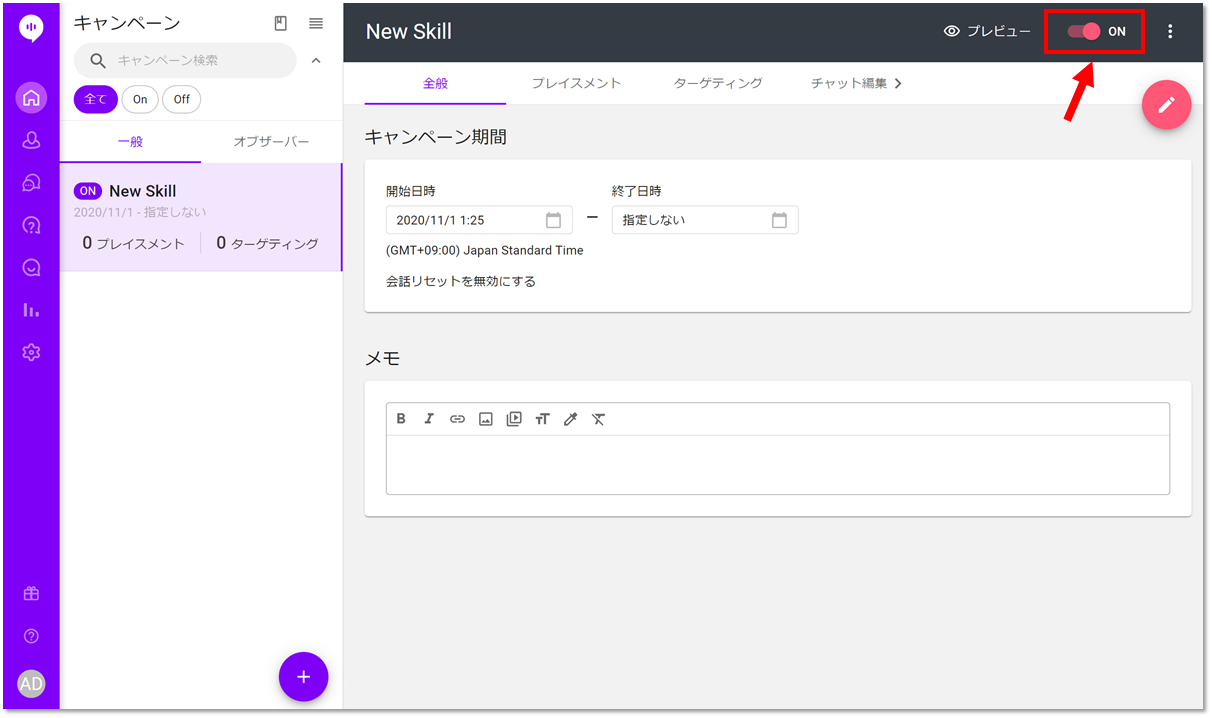Clear formatting in memo editor
Screen dimensions: 1212x718
[x=598, y=419]
